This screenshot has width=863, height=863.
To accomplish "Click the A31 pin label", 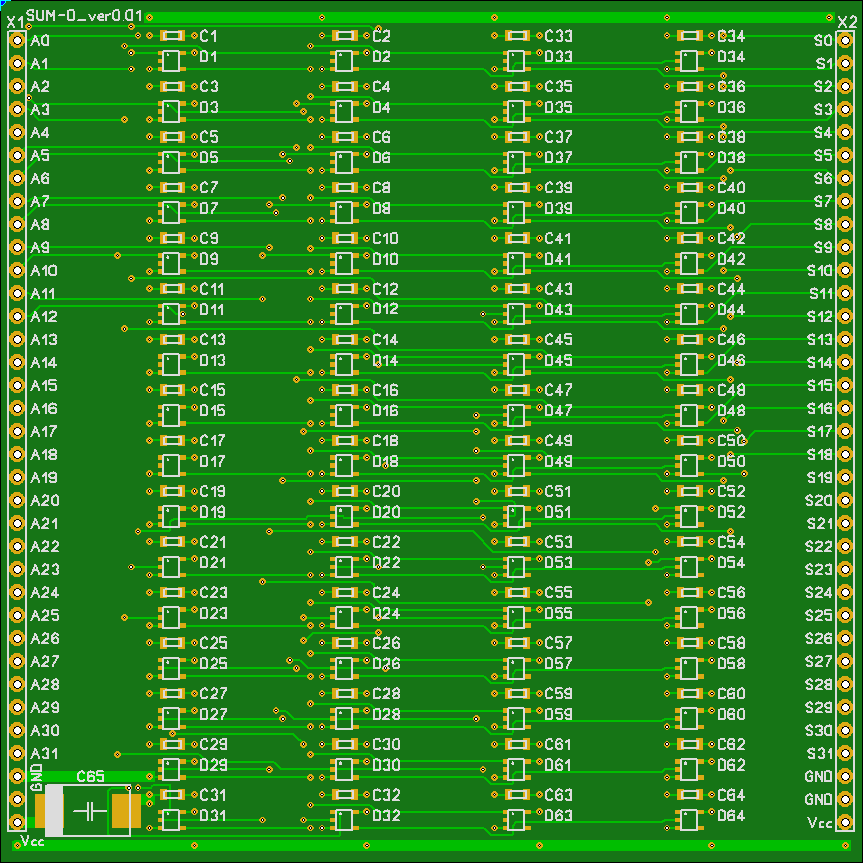I will coord(44,753).
